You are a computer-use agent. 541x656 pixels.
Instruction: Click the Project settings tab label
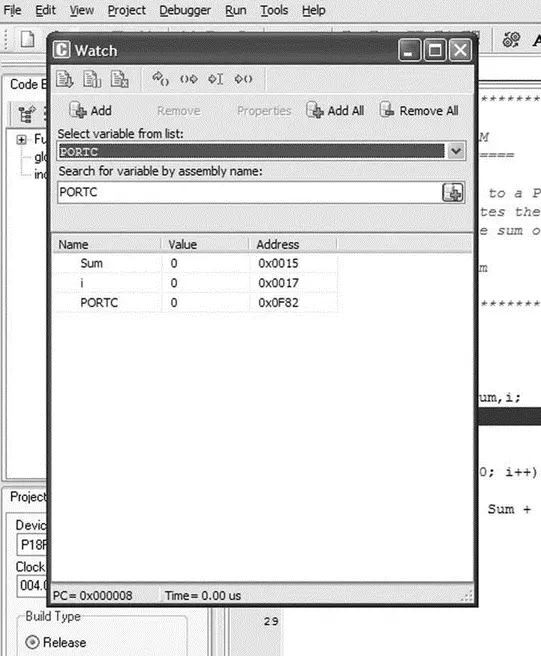click(28, 497)
